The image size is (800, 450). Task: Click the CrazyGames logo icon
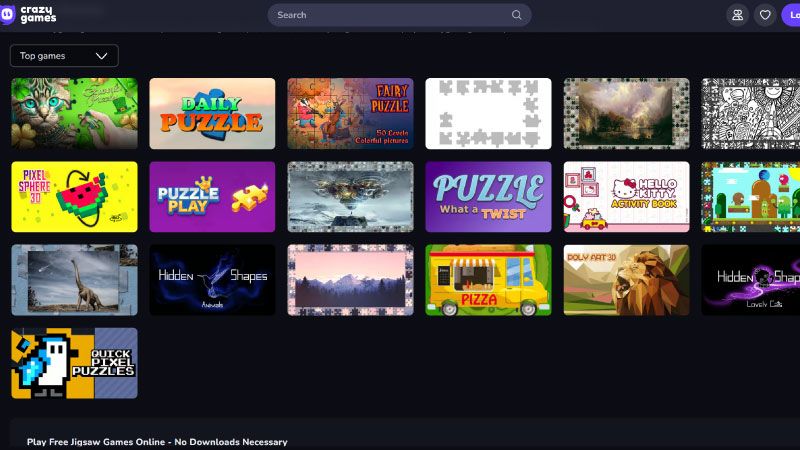9,15
